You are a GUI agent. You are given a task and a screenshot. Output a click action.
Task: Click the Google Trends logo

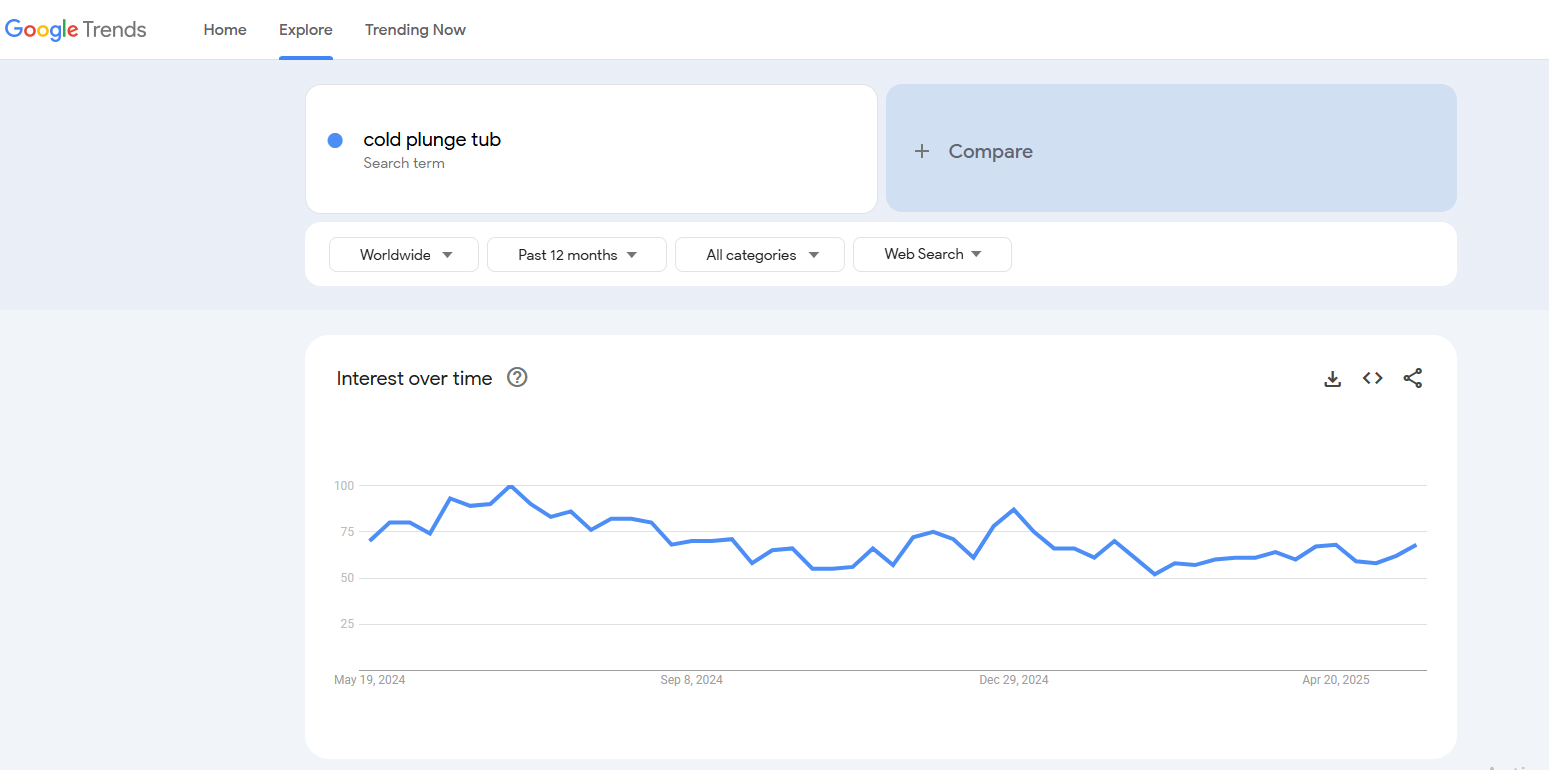click(x=76, y=30)
